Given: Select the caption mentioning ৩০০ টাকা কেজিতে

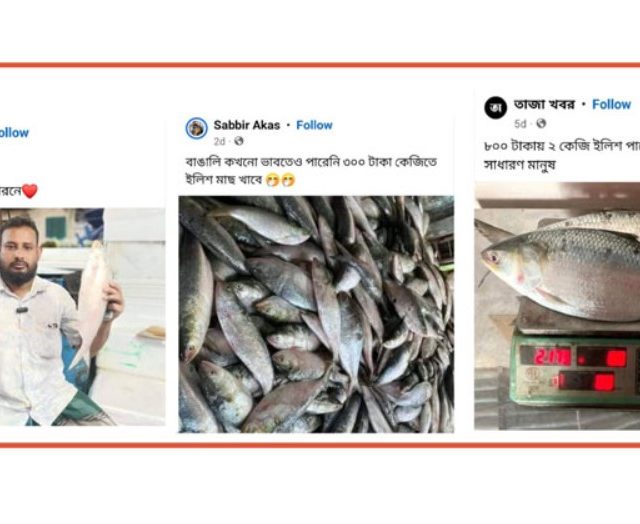Looking at the screenshot, I should tap(311, 171).
